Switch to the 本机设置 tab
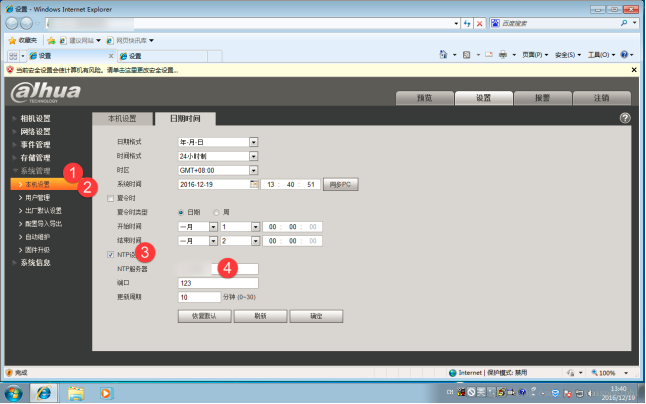Image resolution: width=646 pixels, height=404 pixels. [x=122, y=118]
